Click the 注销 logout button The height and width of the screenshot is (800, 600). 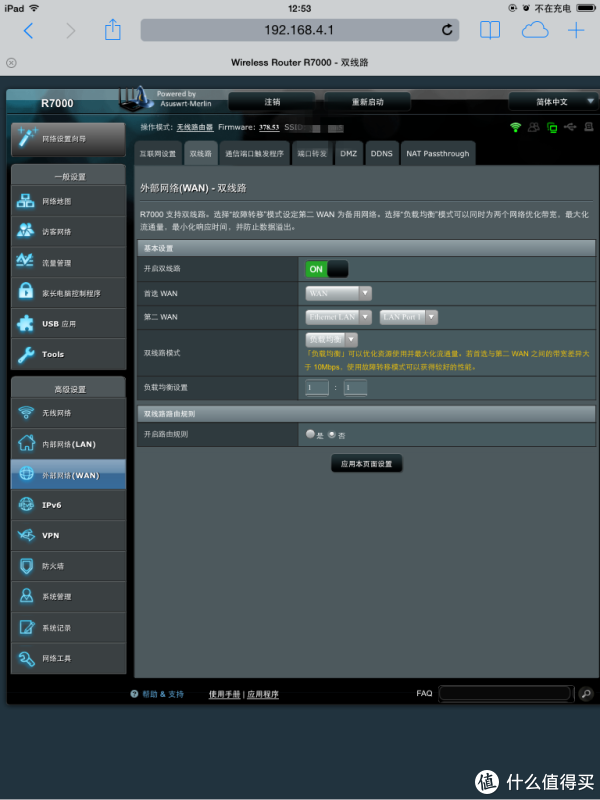pos(272,102)
